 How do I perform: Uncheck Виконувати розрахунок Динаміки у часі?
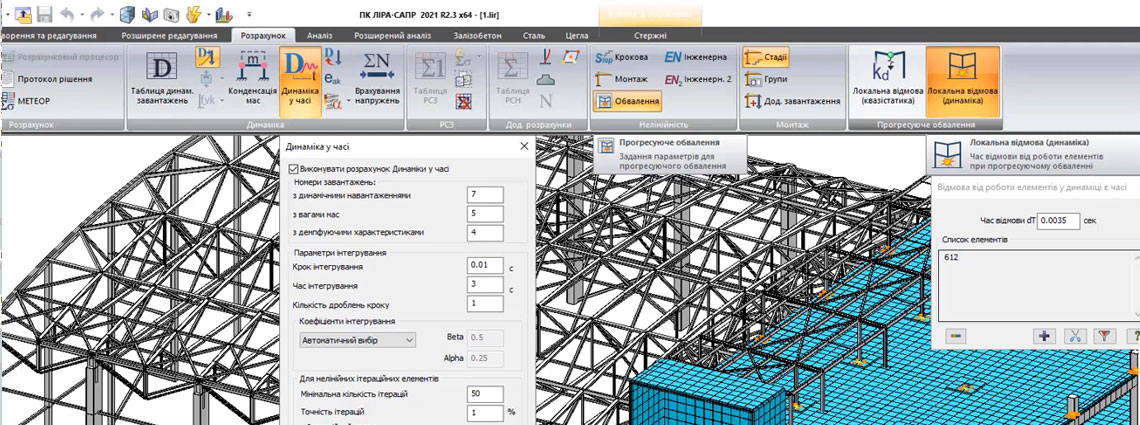coord(293,169)
